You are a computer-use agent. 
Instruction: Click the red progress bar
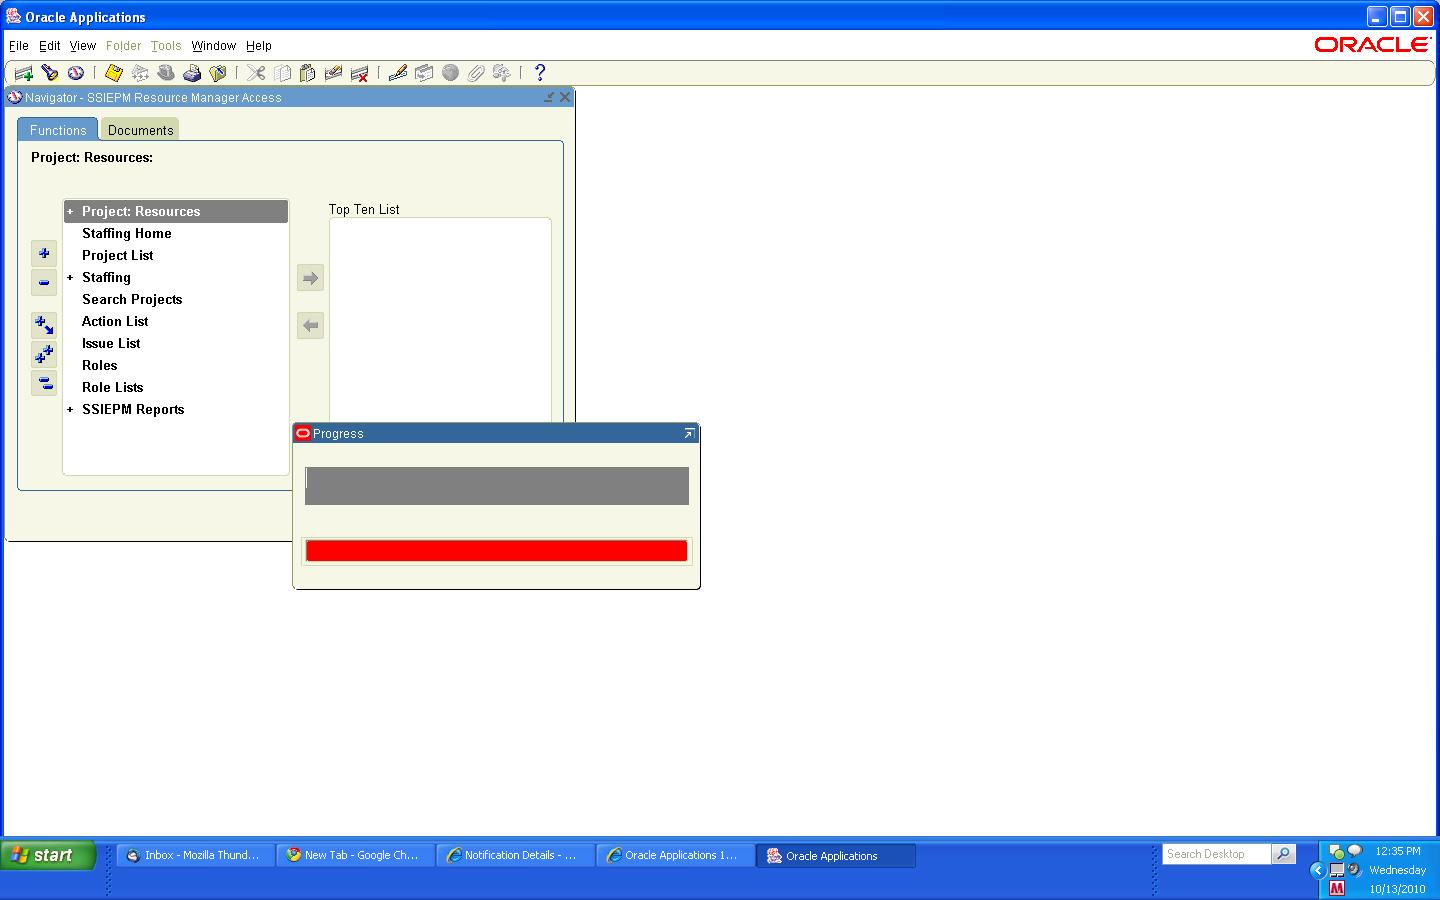pos(496,551)
